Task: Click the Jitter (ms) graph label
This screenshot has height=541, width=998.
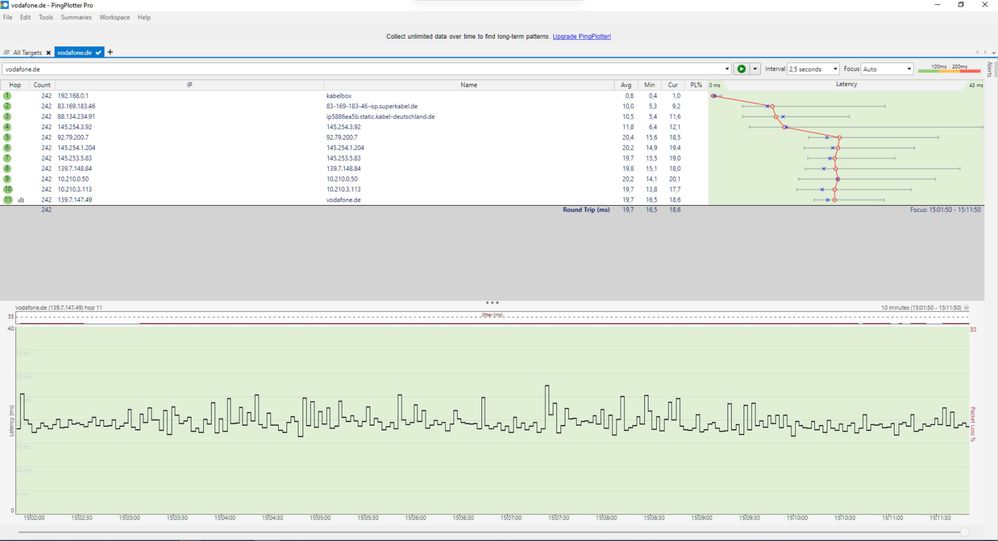Action: [492, 314]
